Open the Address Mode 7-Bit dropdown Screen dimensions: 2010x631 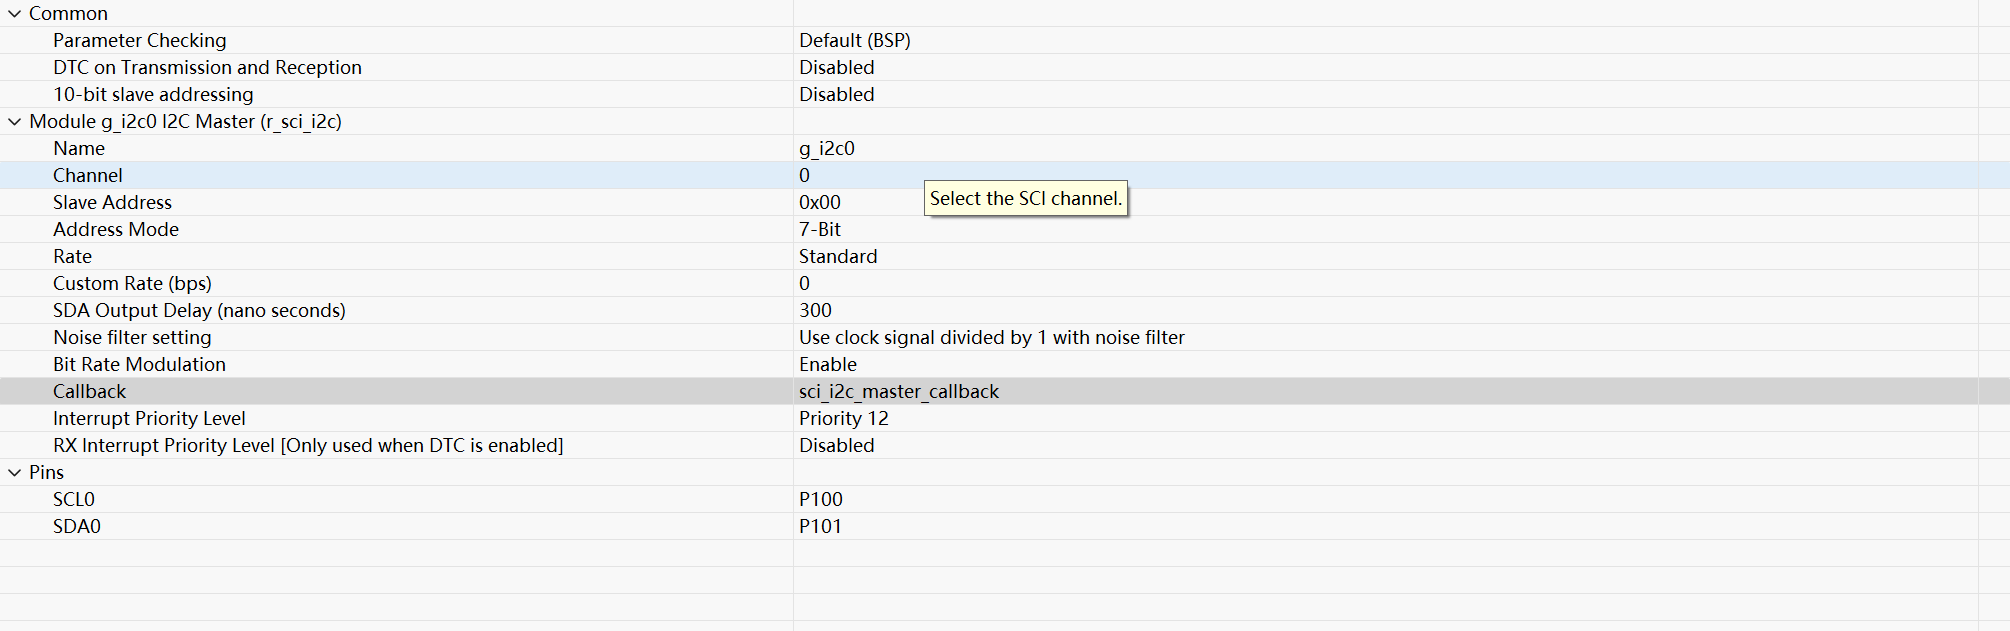click(1385, 229)
